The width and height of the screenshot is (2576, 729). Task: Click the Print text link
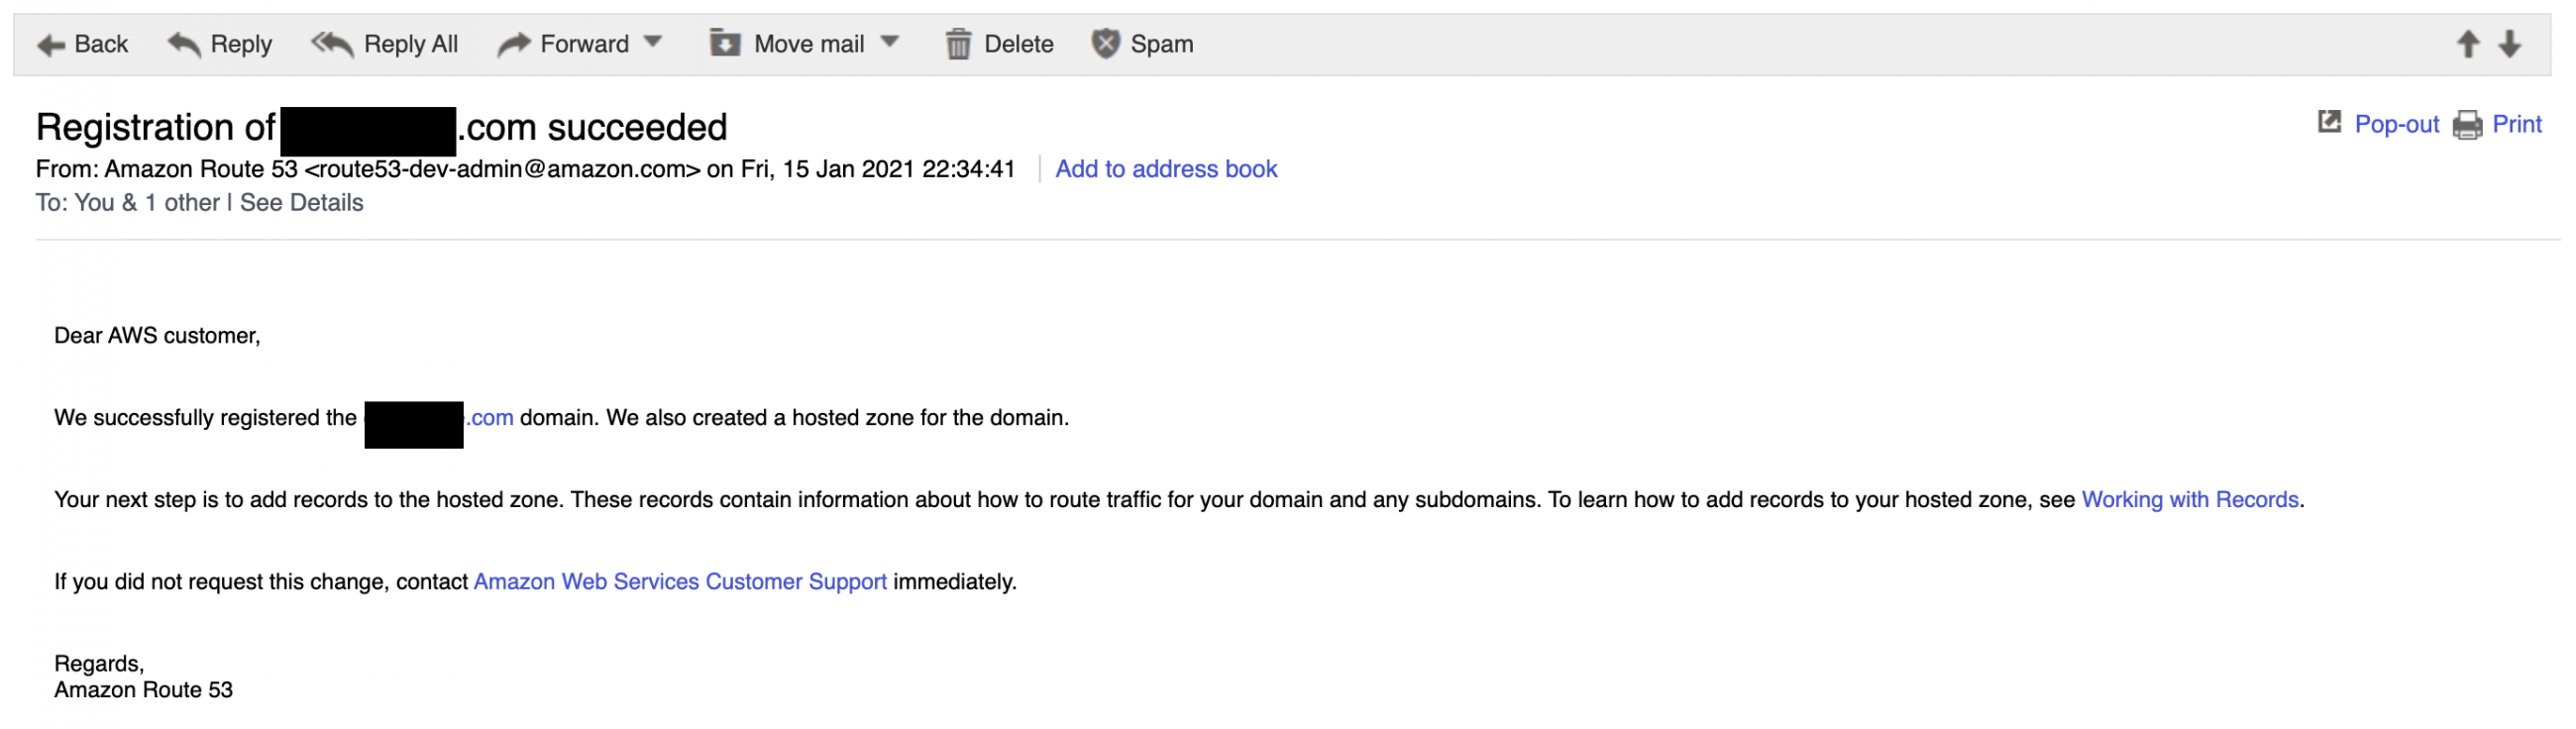coord(2517,124)
